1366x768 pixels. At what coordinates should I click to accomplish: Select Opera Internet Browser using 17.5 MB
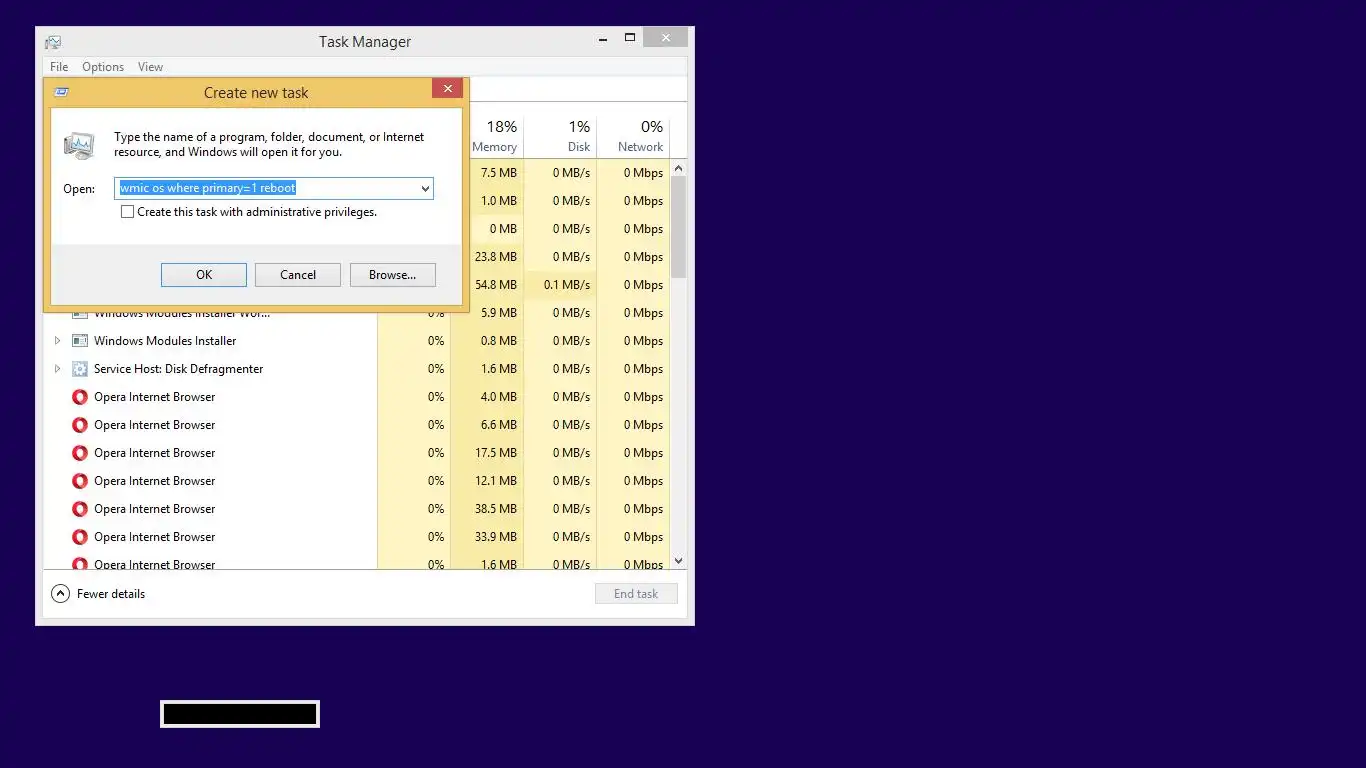click(154, 453)
